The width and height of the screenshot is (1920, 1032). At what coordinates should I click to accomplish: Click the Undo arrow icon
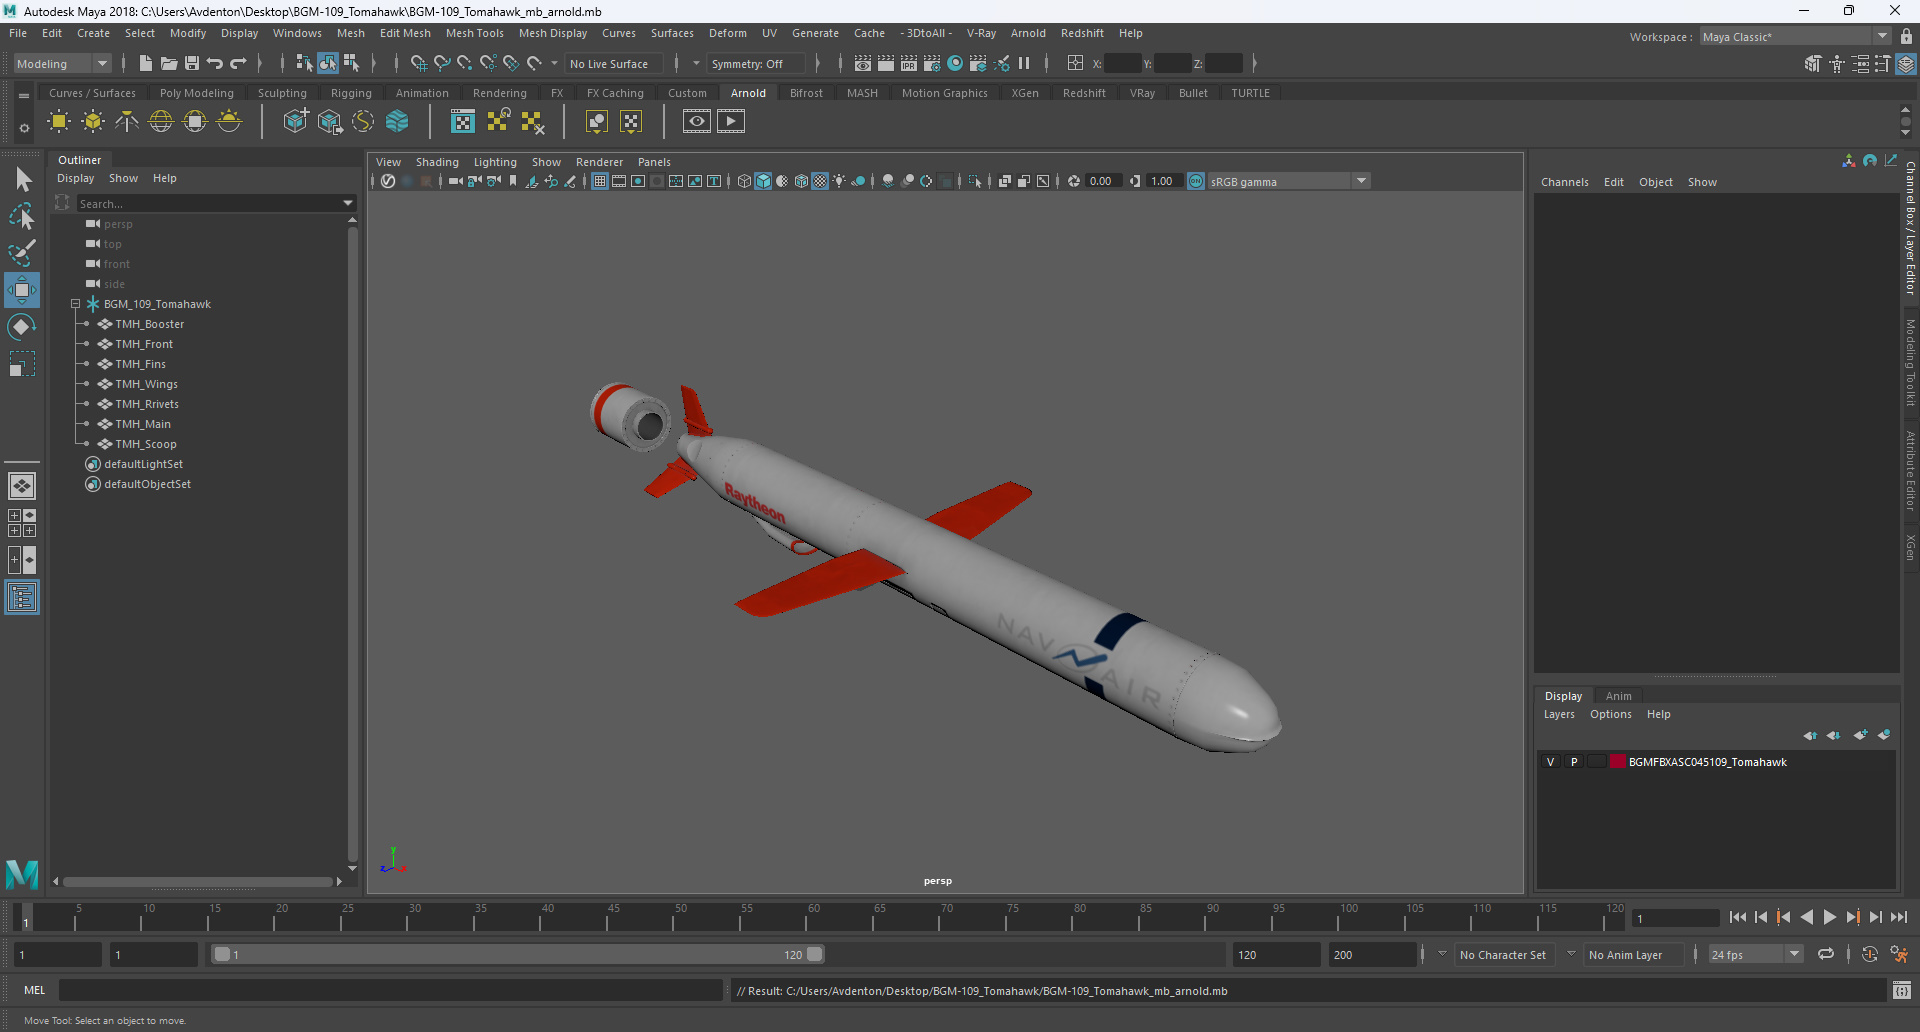click(215, 63)
